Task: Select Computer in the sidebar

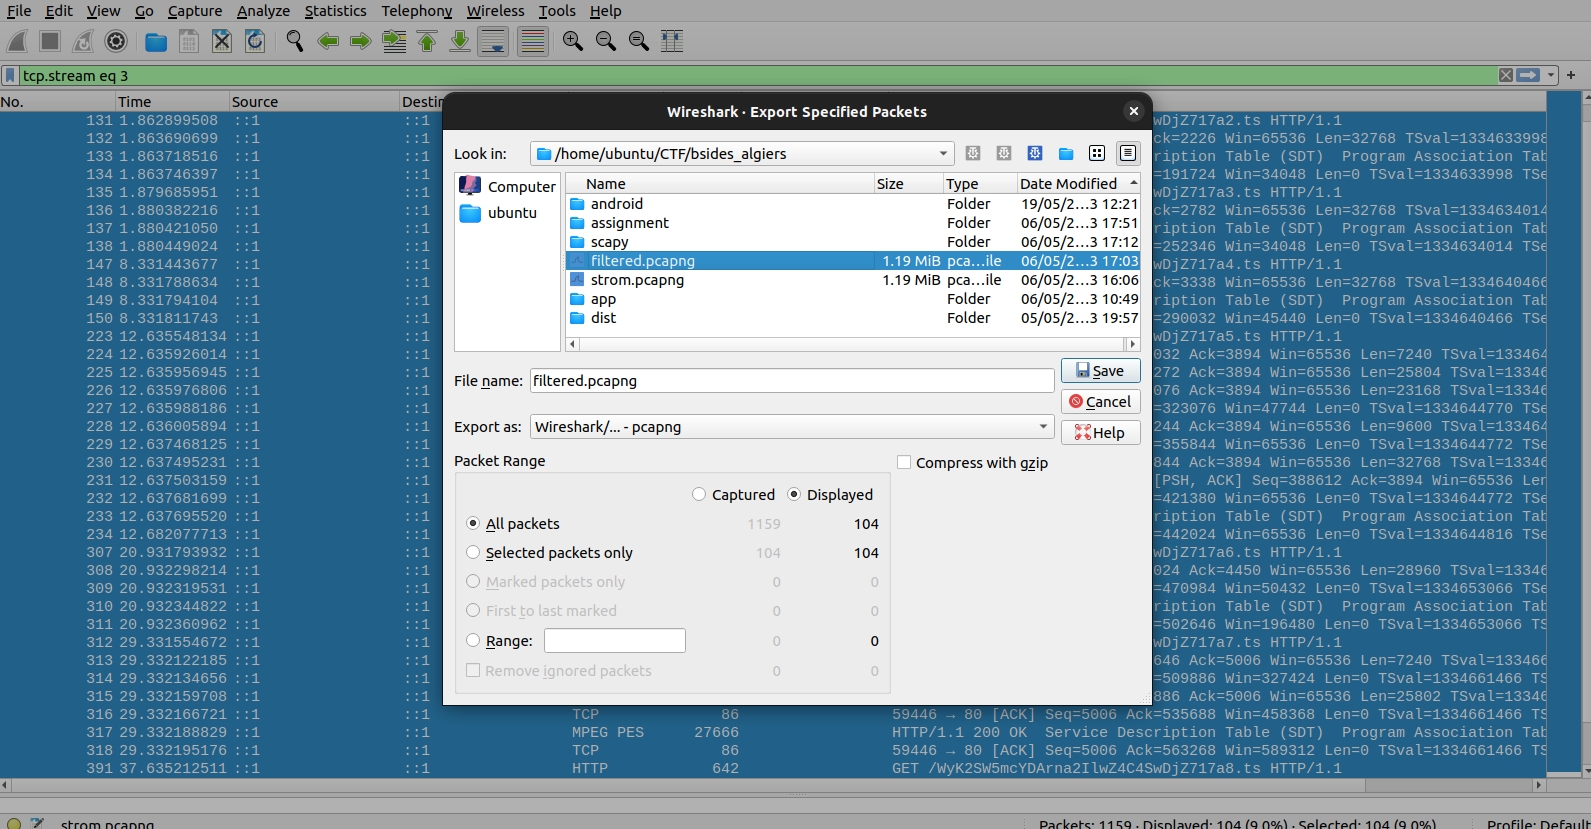Action: pos(507,187)
